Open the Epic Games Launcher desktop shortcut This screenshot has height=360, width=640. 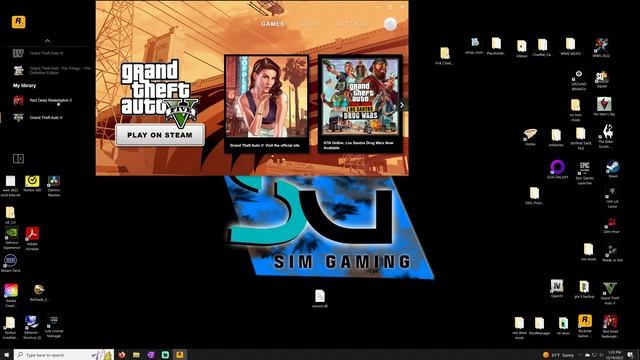(x=584, y=173)
